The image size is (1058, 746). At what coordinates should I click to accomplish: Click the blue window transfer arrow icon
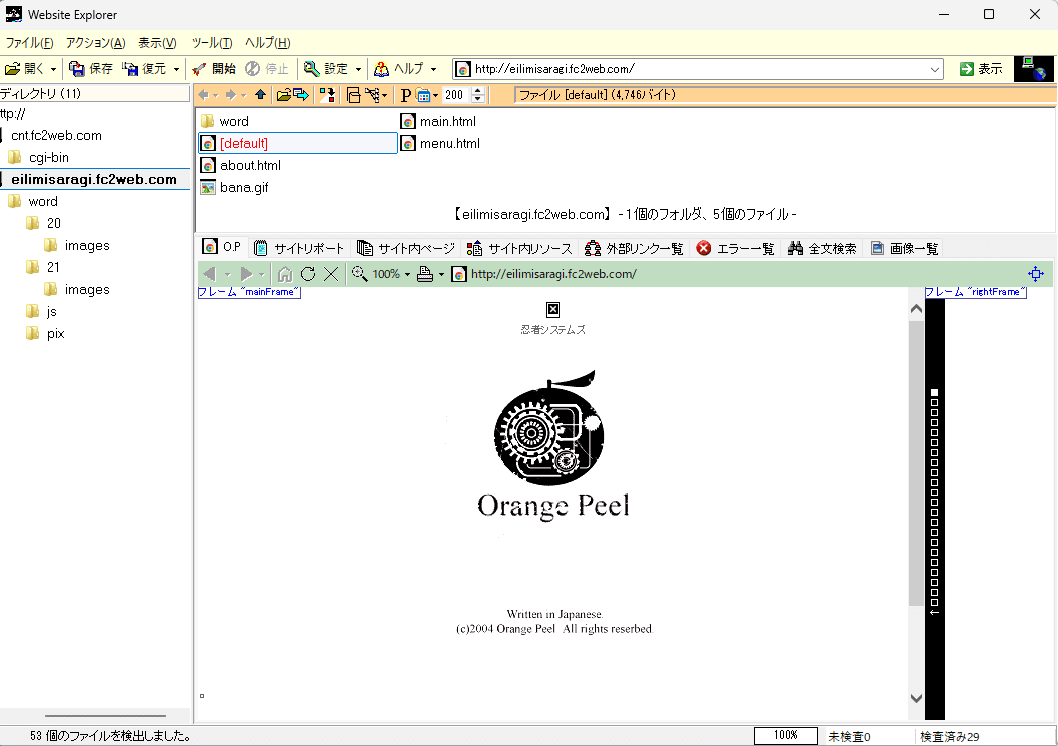pyautogui.click(x=301, y=95)
